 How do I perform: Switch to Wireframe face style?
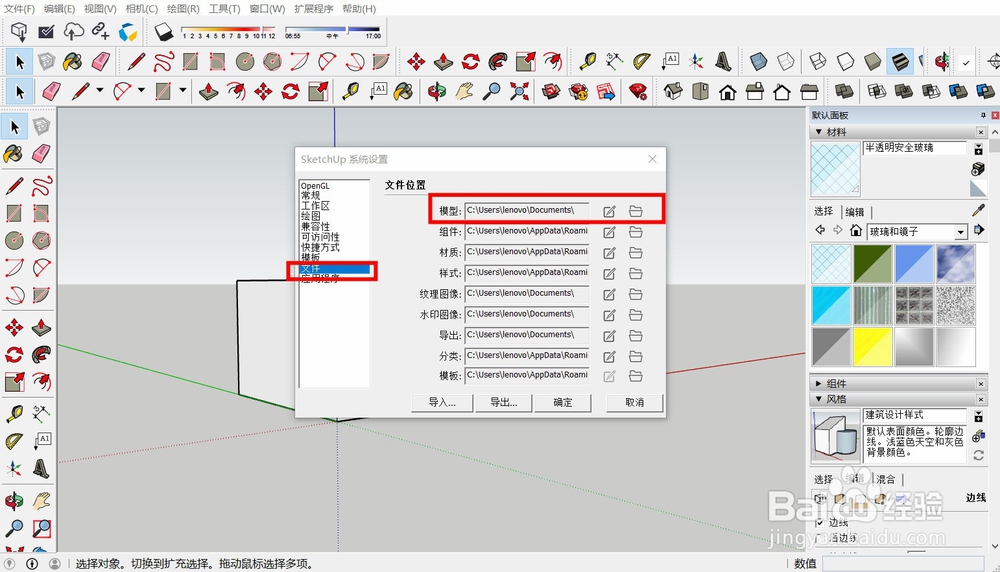tap(818, 61)
